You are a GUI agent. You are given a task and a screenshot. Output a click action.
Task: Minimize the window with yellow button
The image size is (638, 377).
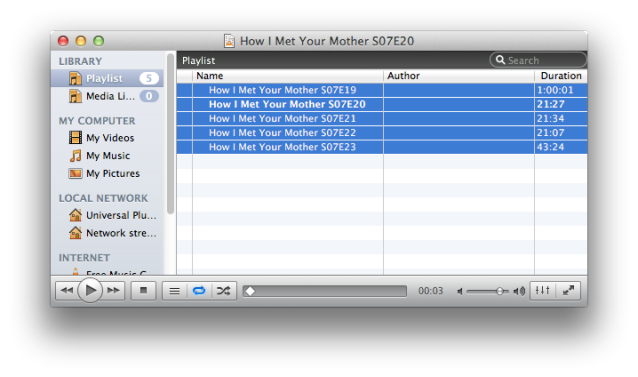click(x=81, y=41)
